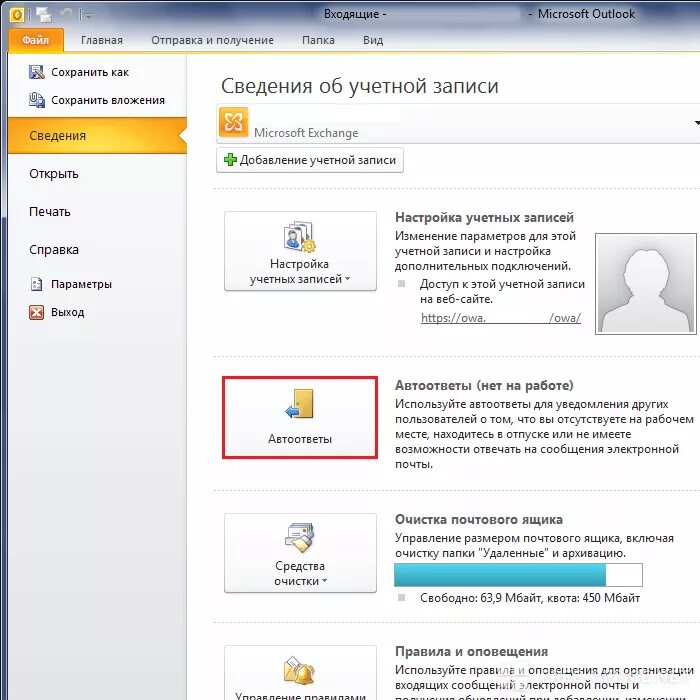The height and width of the screenshot is (700, 700).
Task: Open the Файл tab
Action: 36,40
